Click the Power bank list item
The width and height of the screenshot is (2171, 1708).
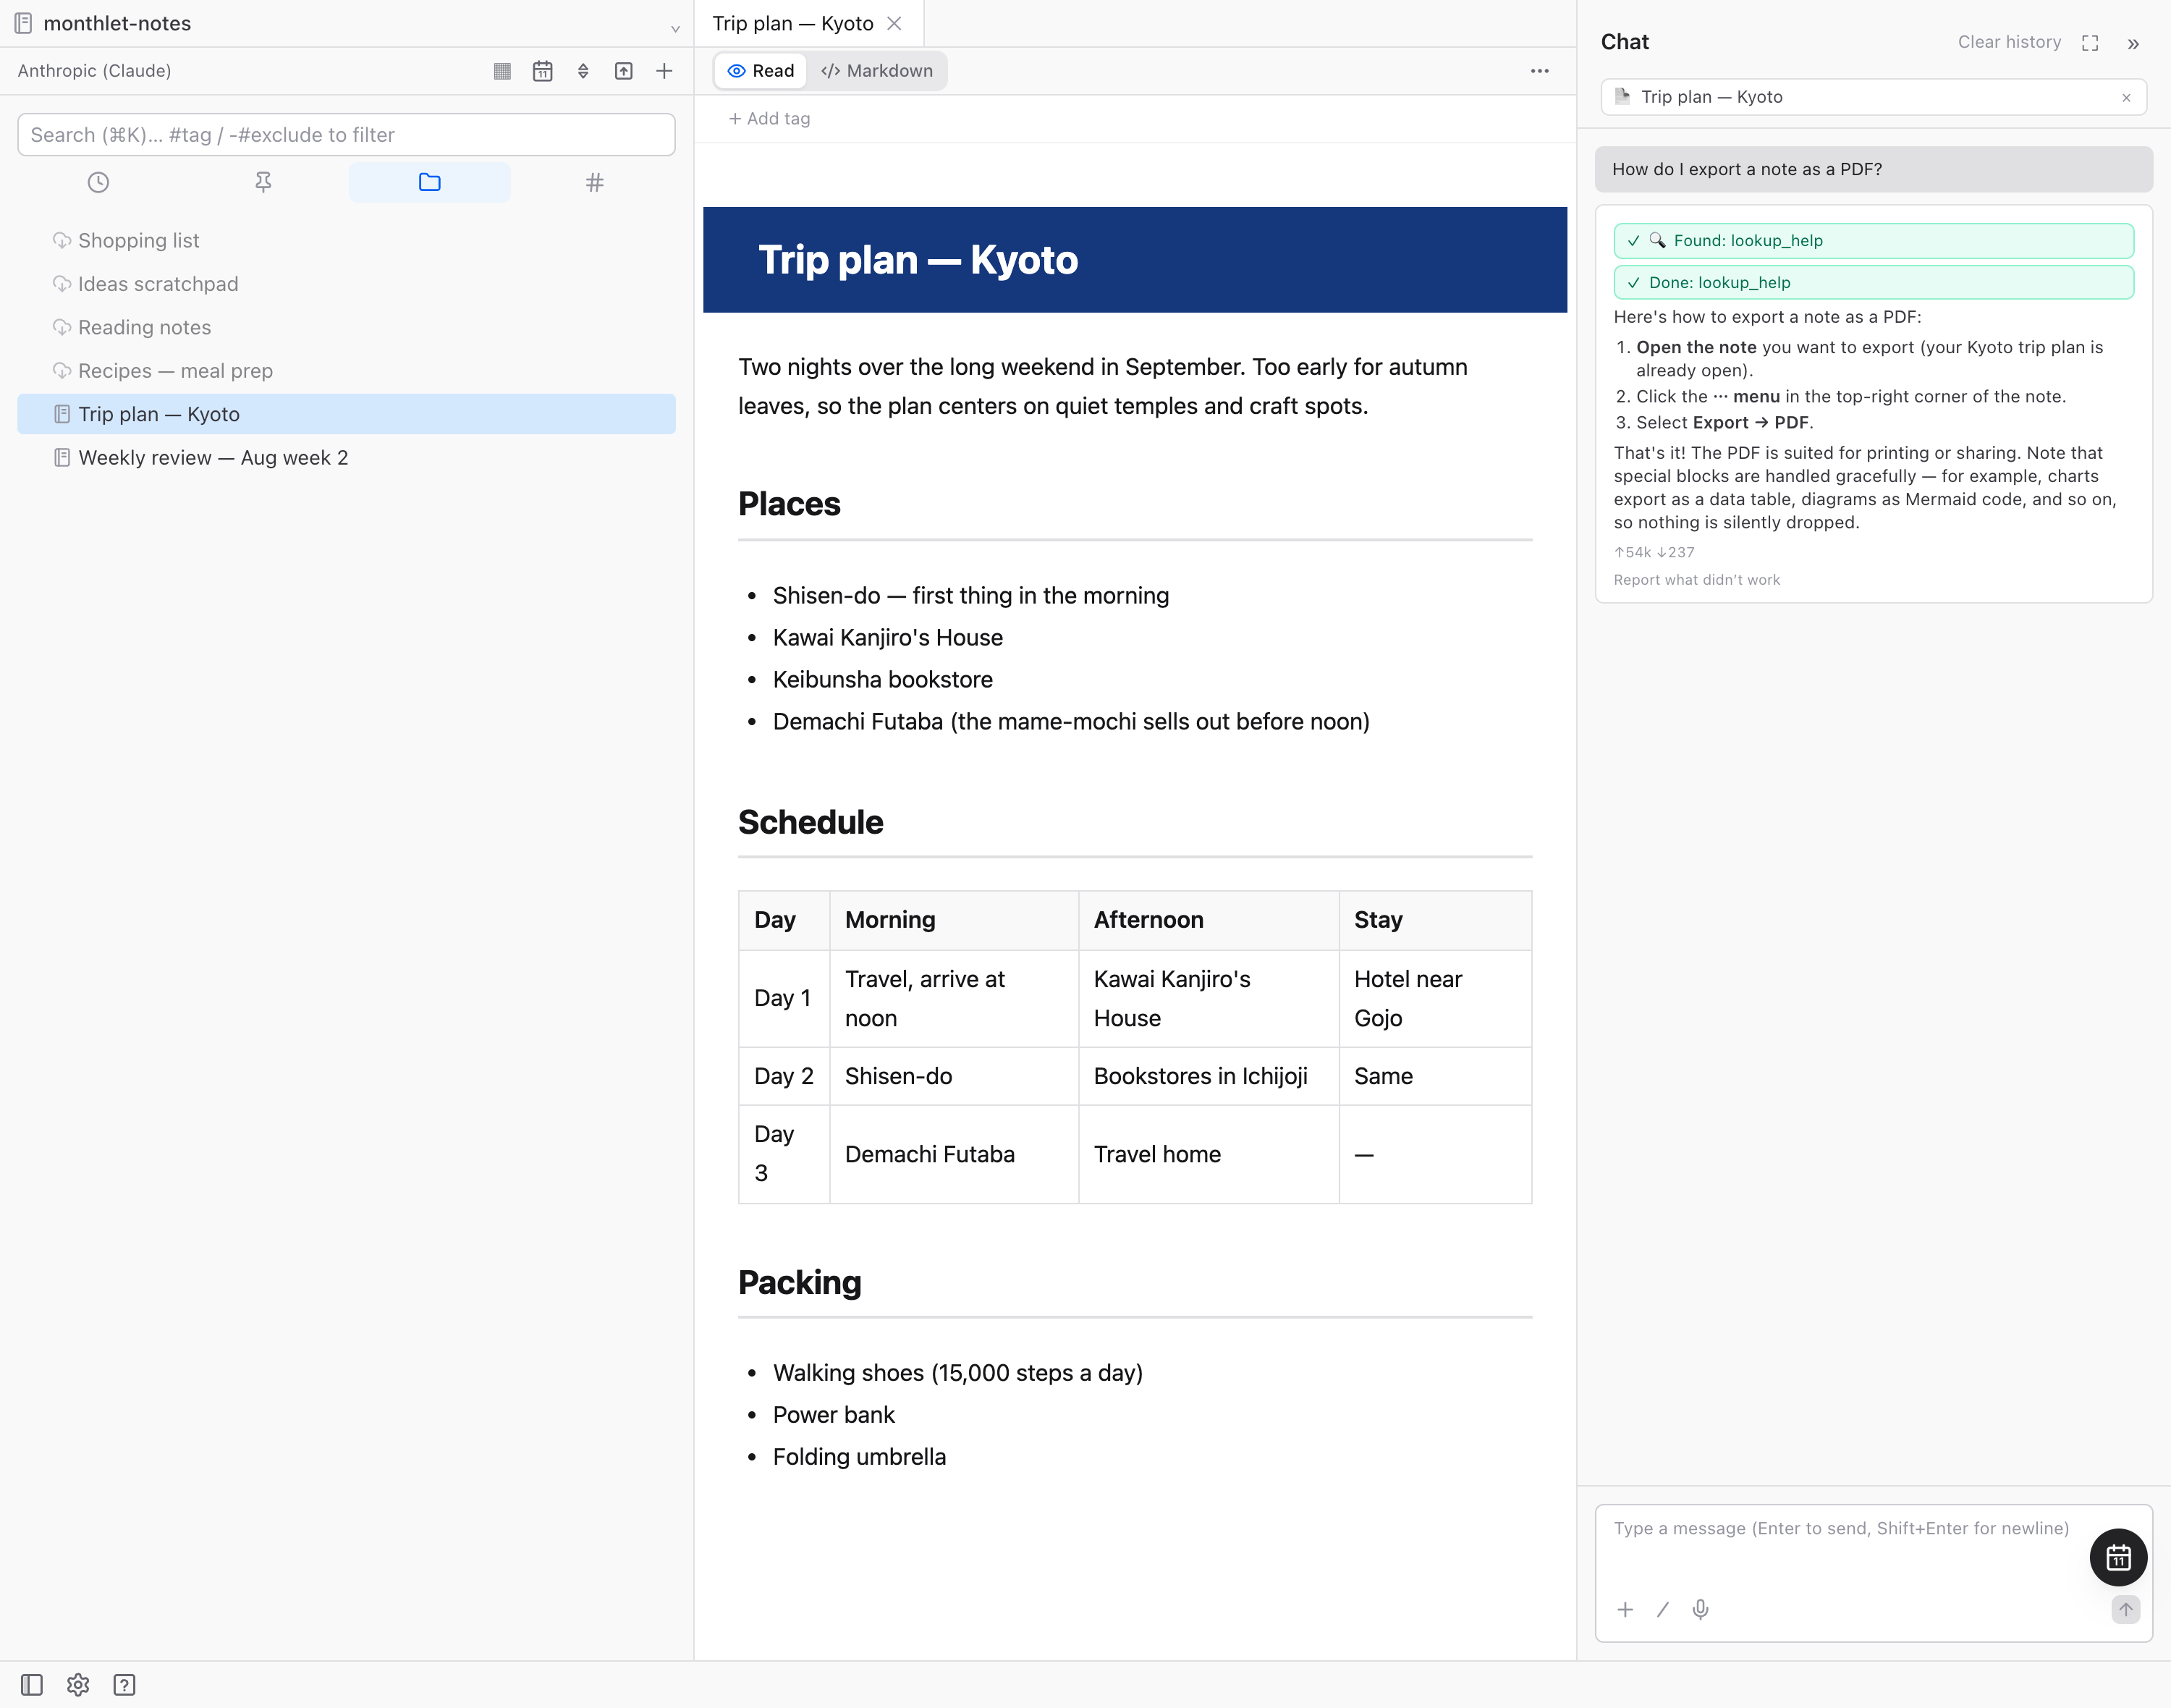coord(834,1415)
